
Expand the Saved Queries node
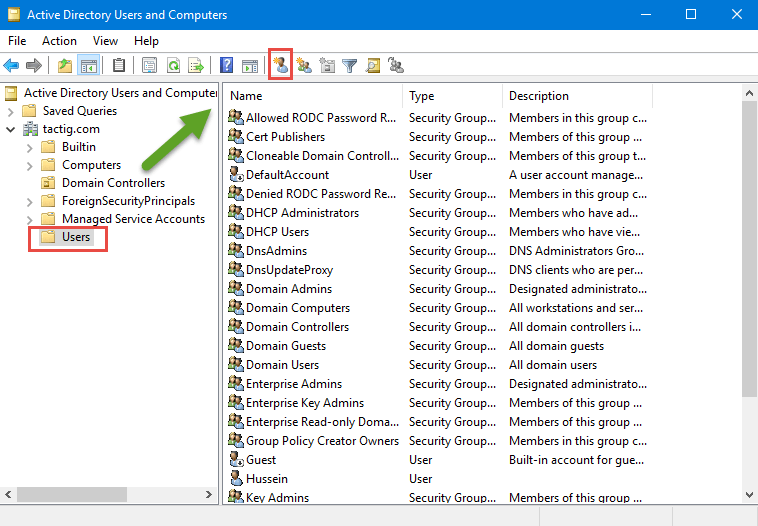click(x=11, y=112)
